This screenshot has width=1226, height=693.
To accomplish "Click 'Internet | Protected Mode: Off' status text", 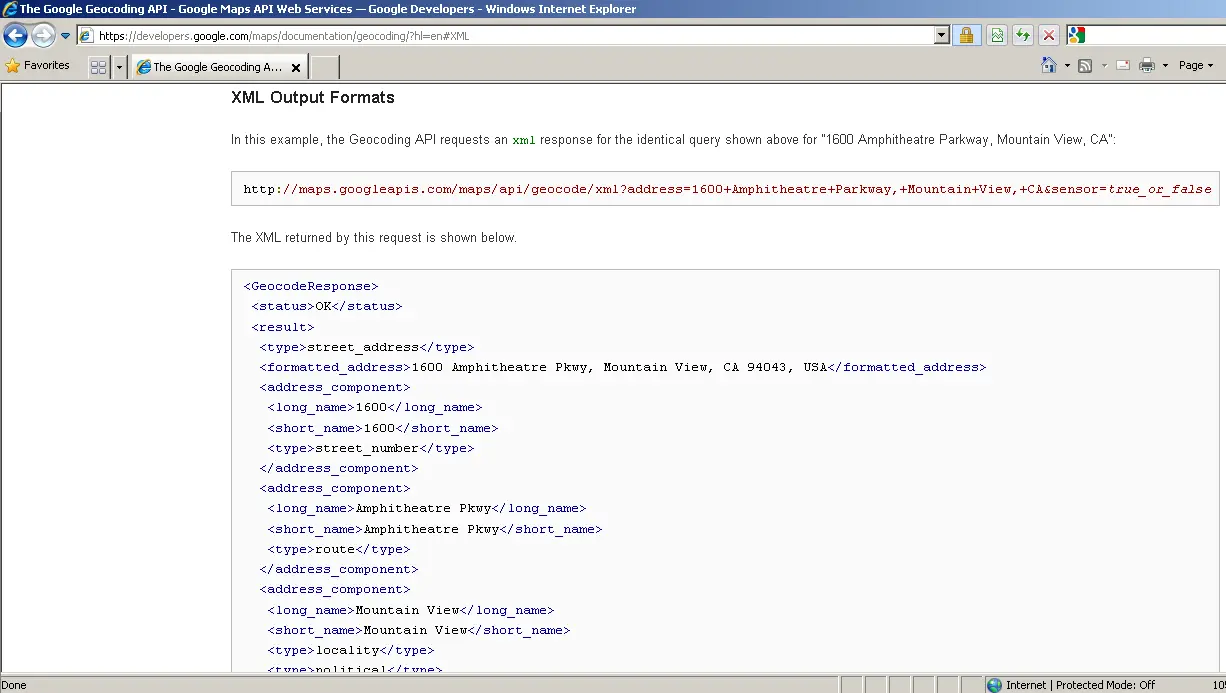I will (x=1080, y=685).
